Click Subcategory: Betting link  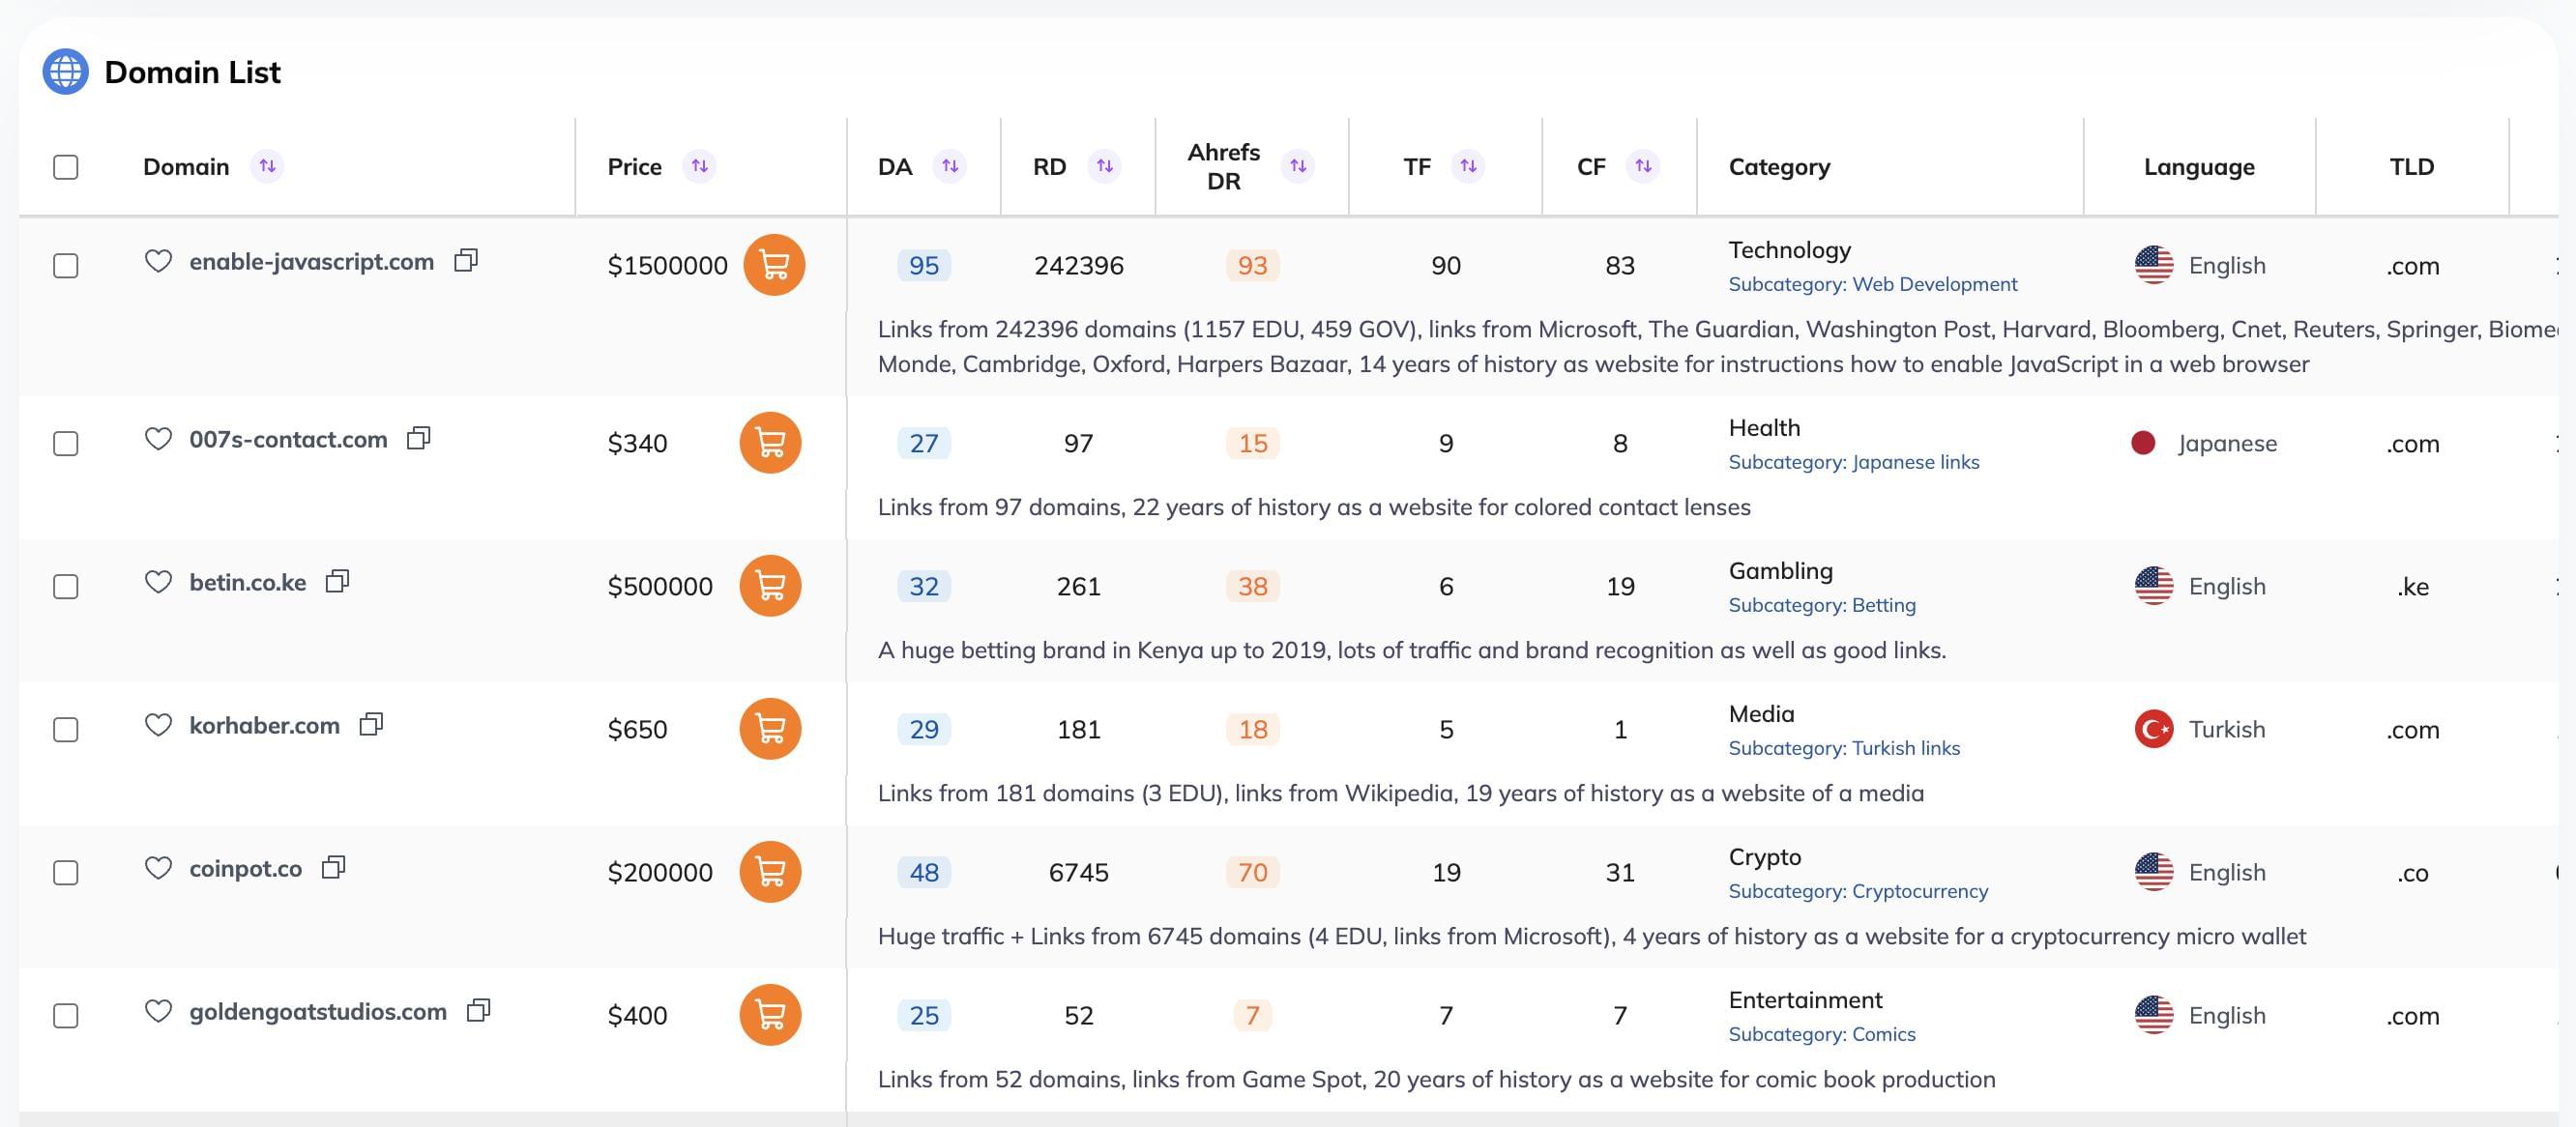click(1822, 605)
